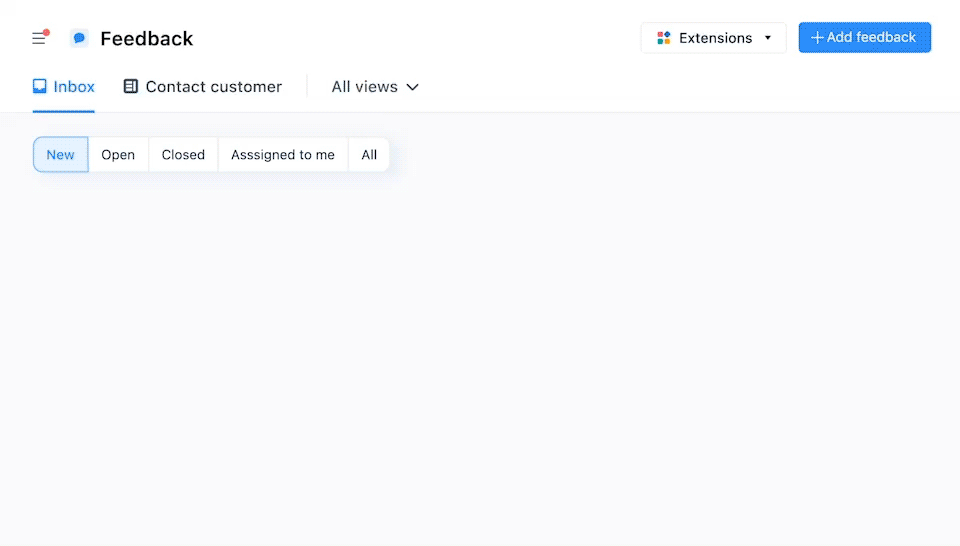Select the New filter segment
Screen dimensions: 960x546
(60, 155)
